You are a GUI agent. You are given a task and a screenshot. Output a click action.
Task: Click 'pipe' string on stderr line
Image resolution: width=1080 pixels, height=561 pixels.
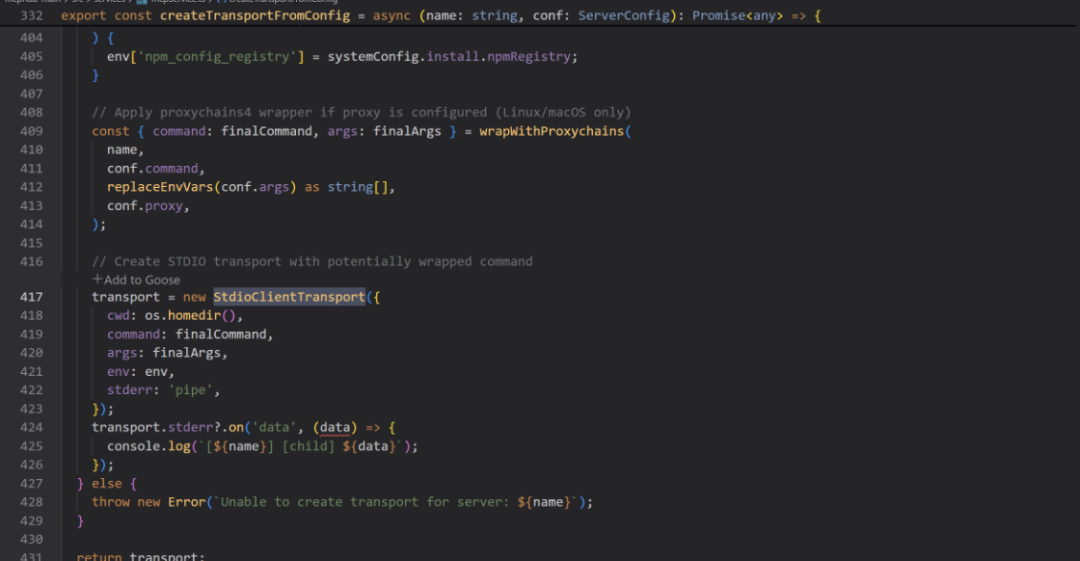pos(190,390)
